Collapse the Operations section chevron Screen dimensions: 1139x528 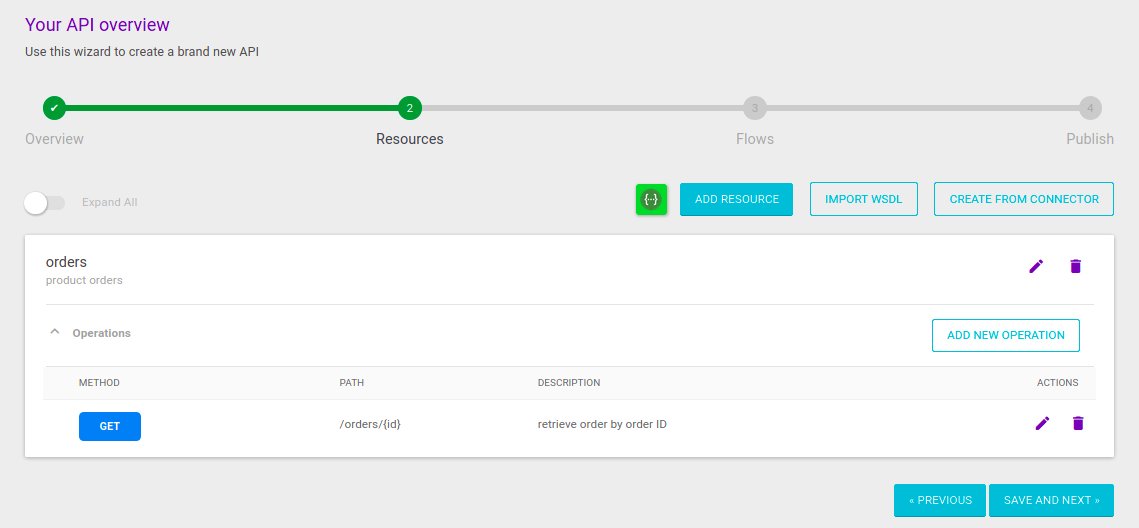pos(55,333)
